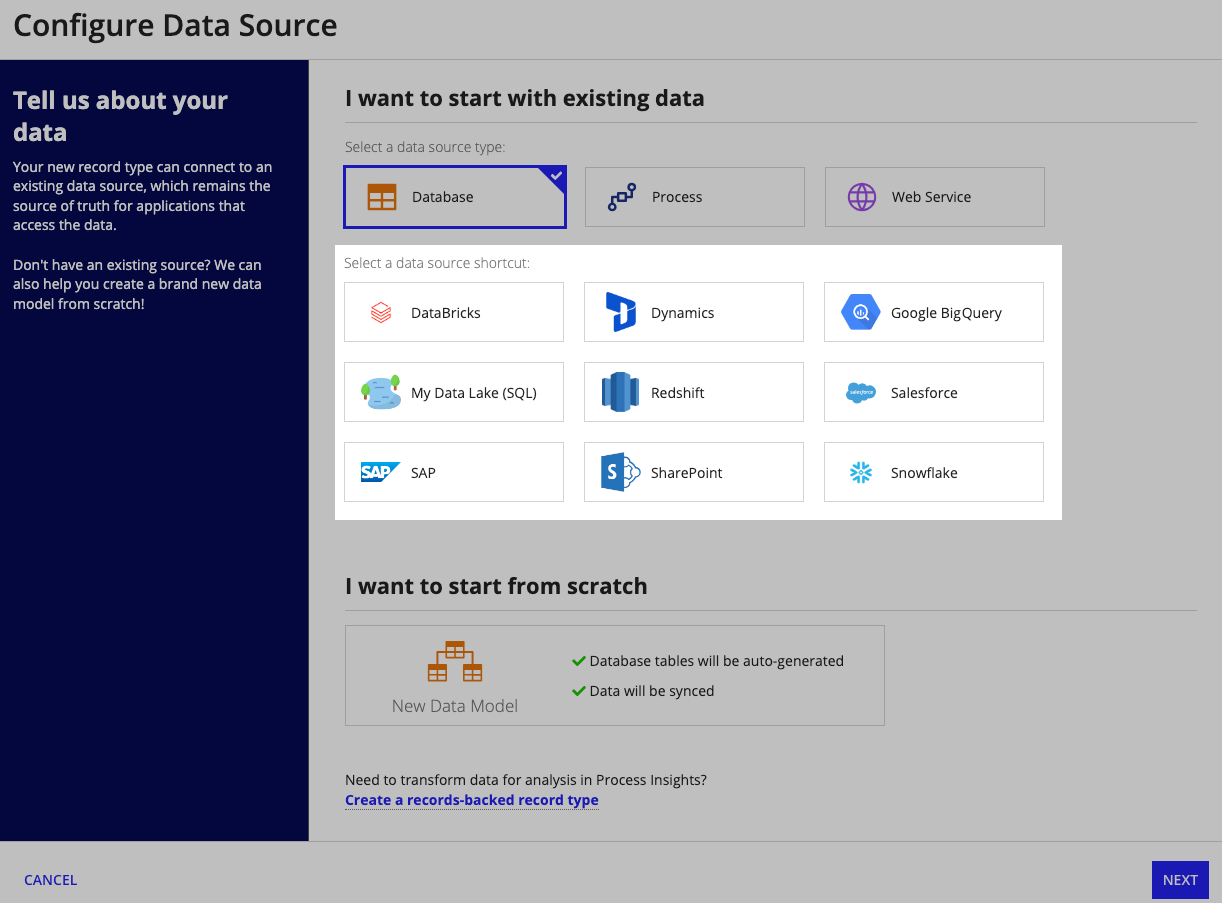Click the 'Configure Data Source' title

175,25
